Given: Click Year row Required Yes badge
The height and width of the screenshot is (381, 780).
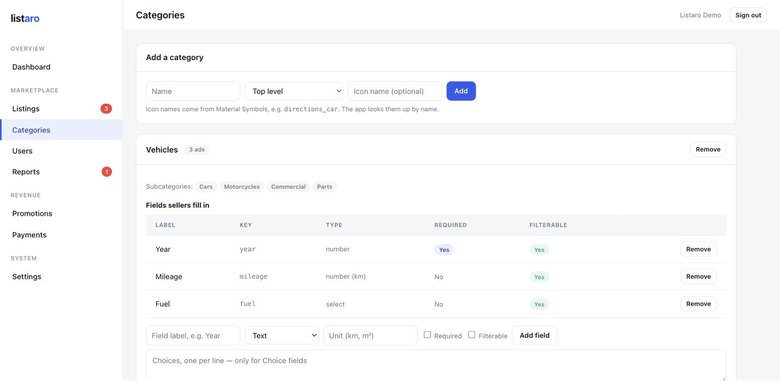Looking at the screenshot, I should pos(444,250).
